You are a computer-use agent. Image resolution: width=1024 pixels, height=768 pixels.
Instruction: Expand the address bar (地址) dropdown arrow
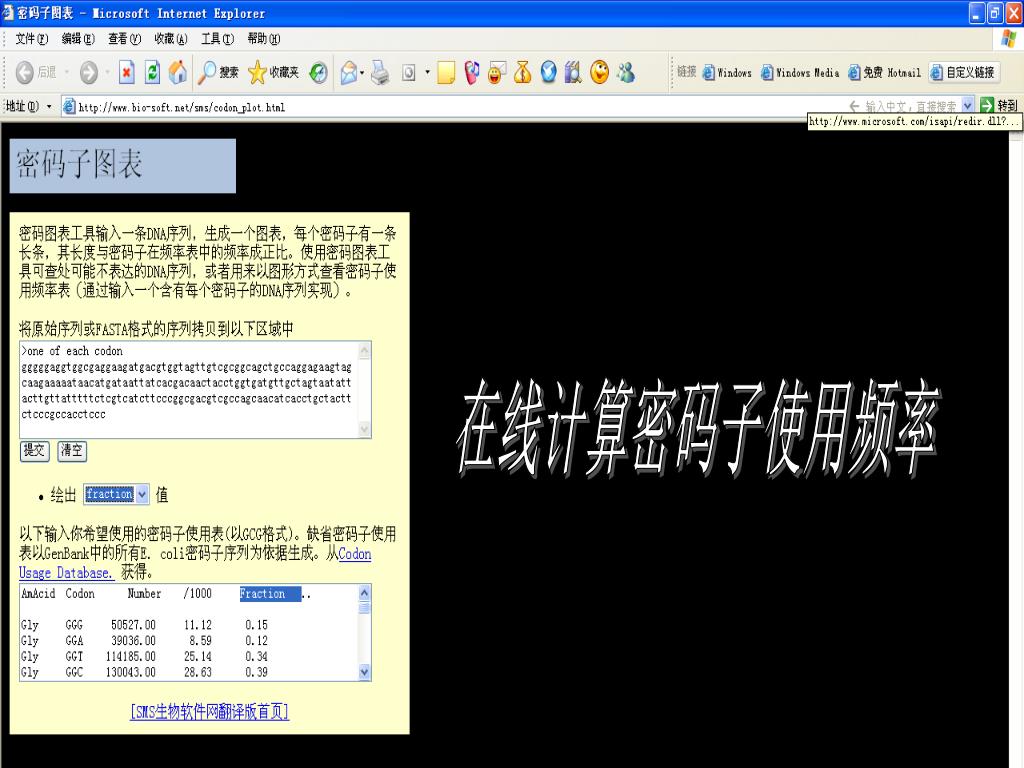click(x=49, y=106)
